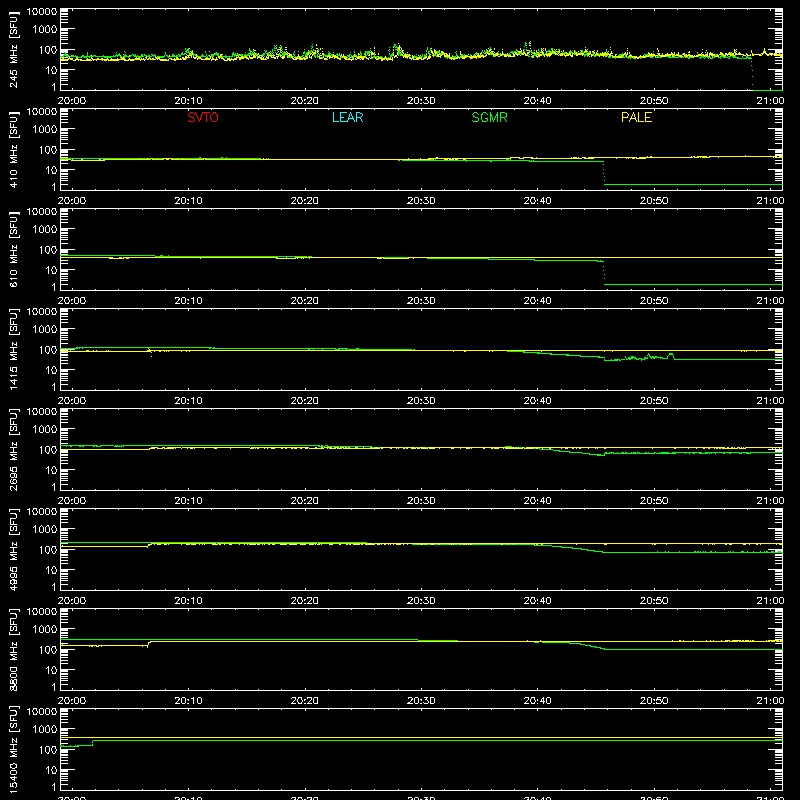This screenshot has width=800, height=800.
Task: Click the cyan LEAR station label
Action: click(347, 117)
